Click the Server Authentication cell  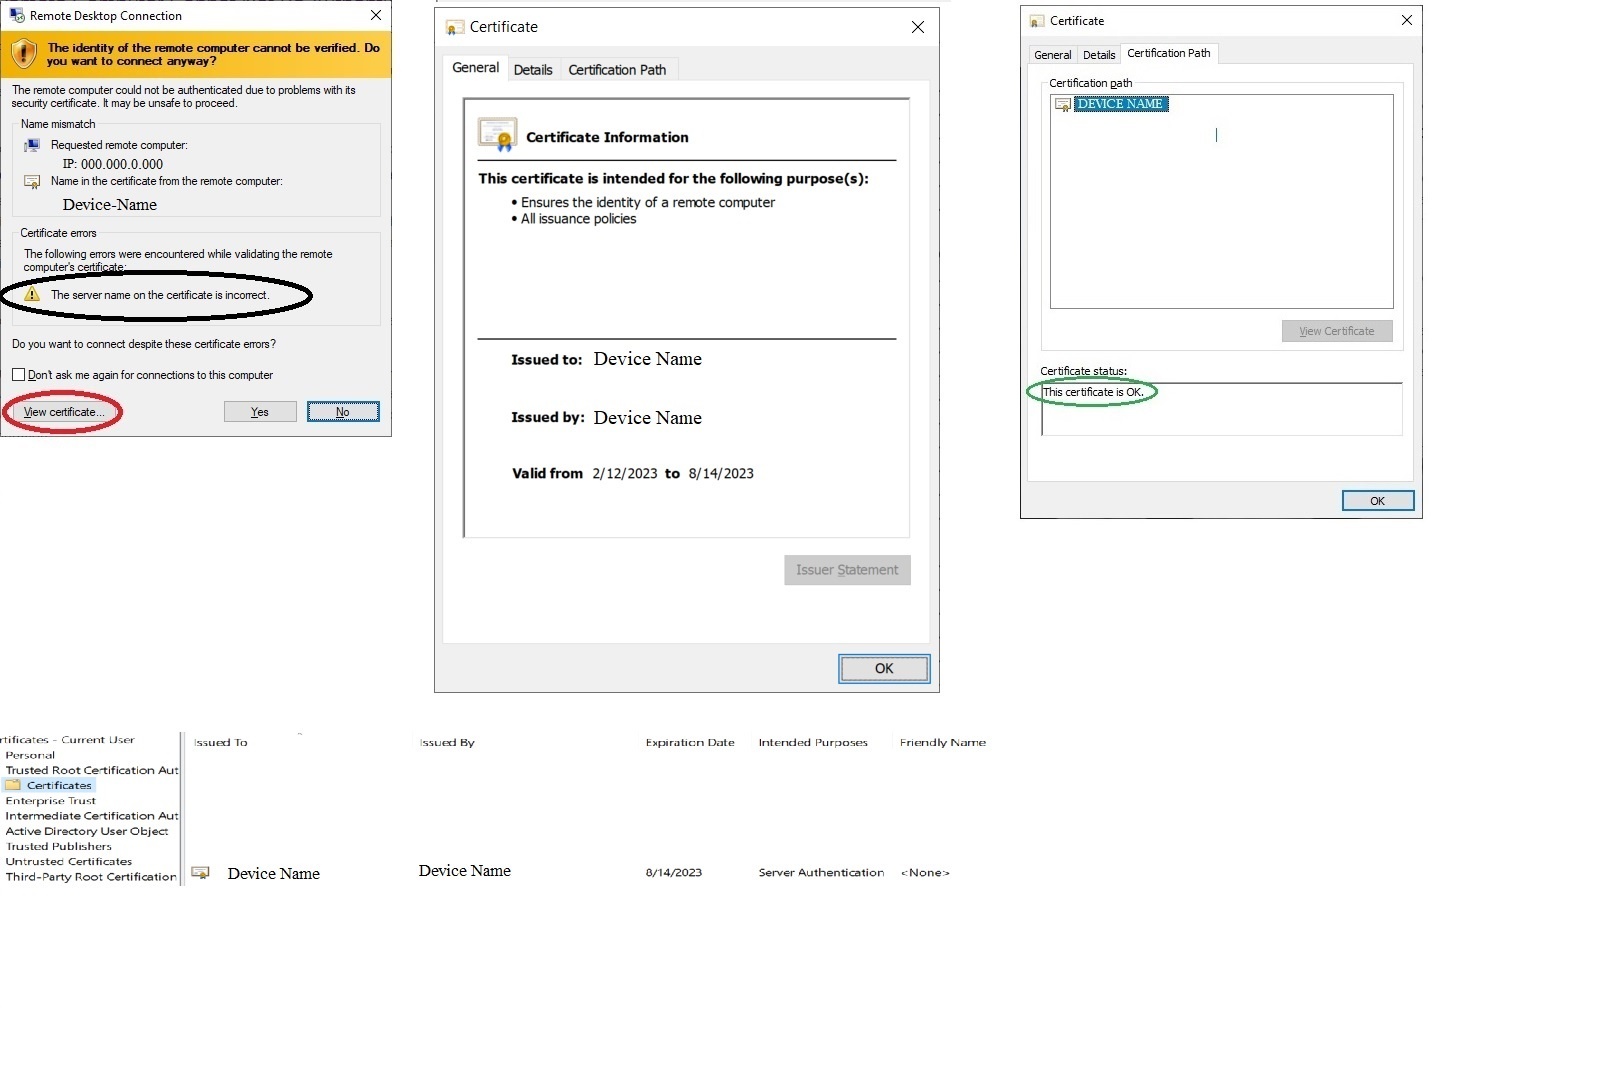coord(821,873)
